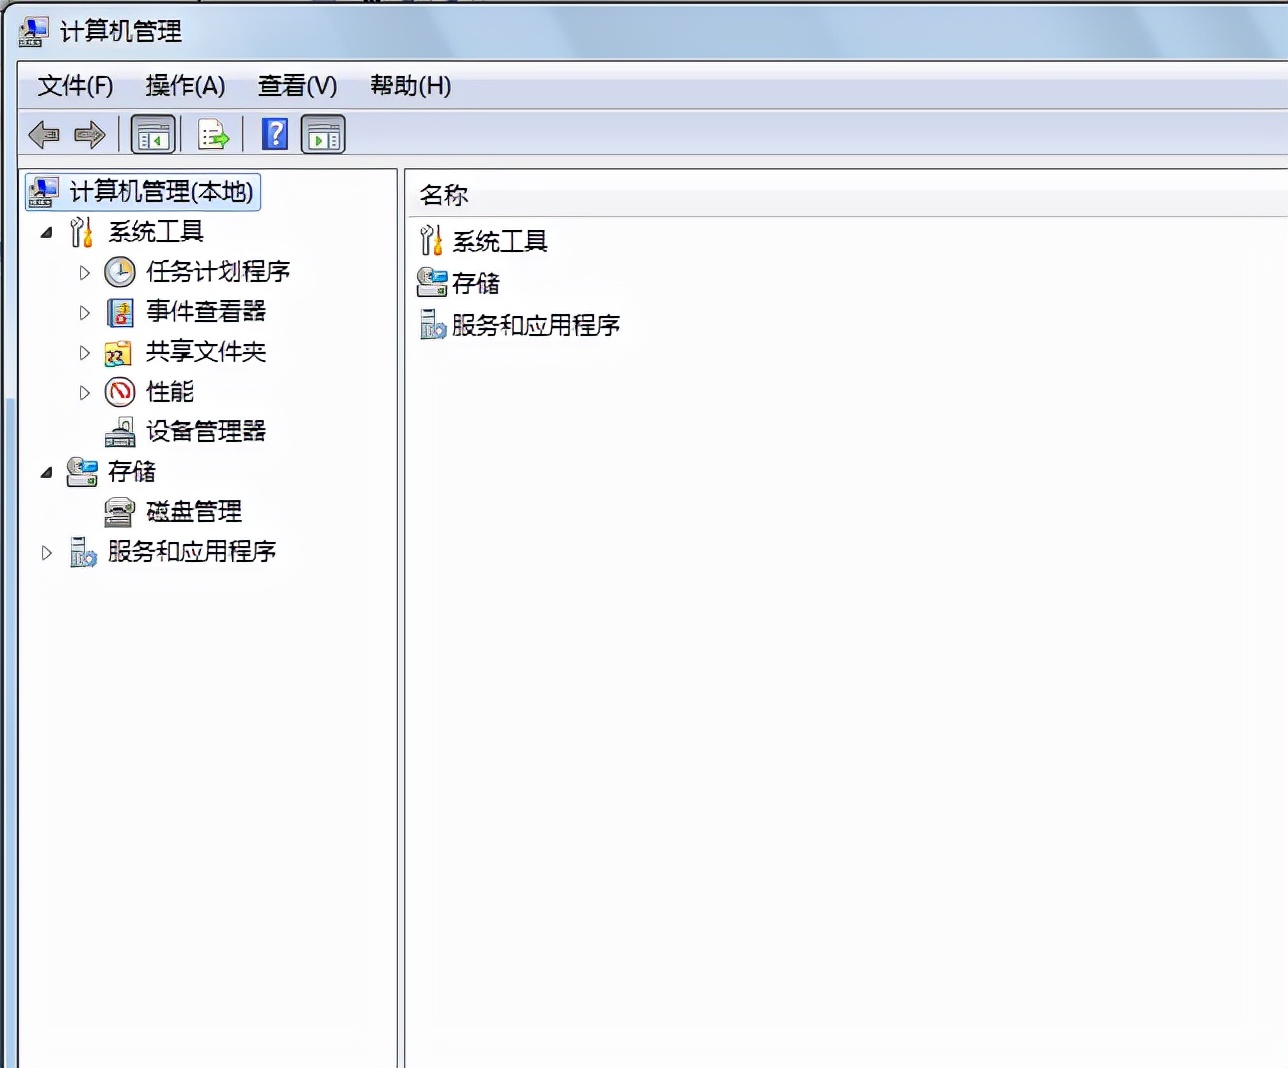Open the Performance (性能) monitor icon
The image size is (1288, 1068).
[120, 392]
